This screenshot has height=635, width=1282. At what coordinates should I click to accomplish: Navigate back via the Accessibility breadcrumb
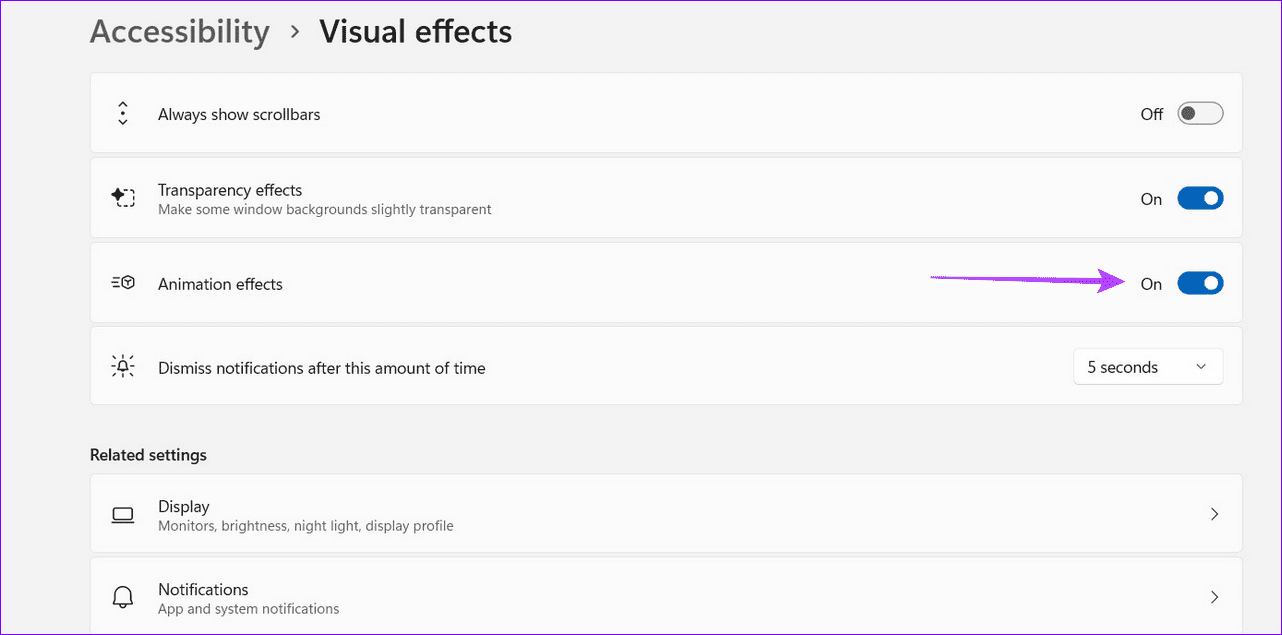click(179, 31)
